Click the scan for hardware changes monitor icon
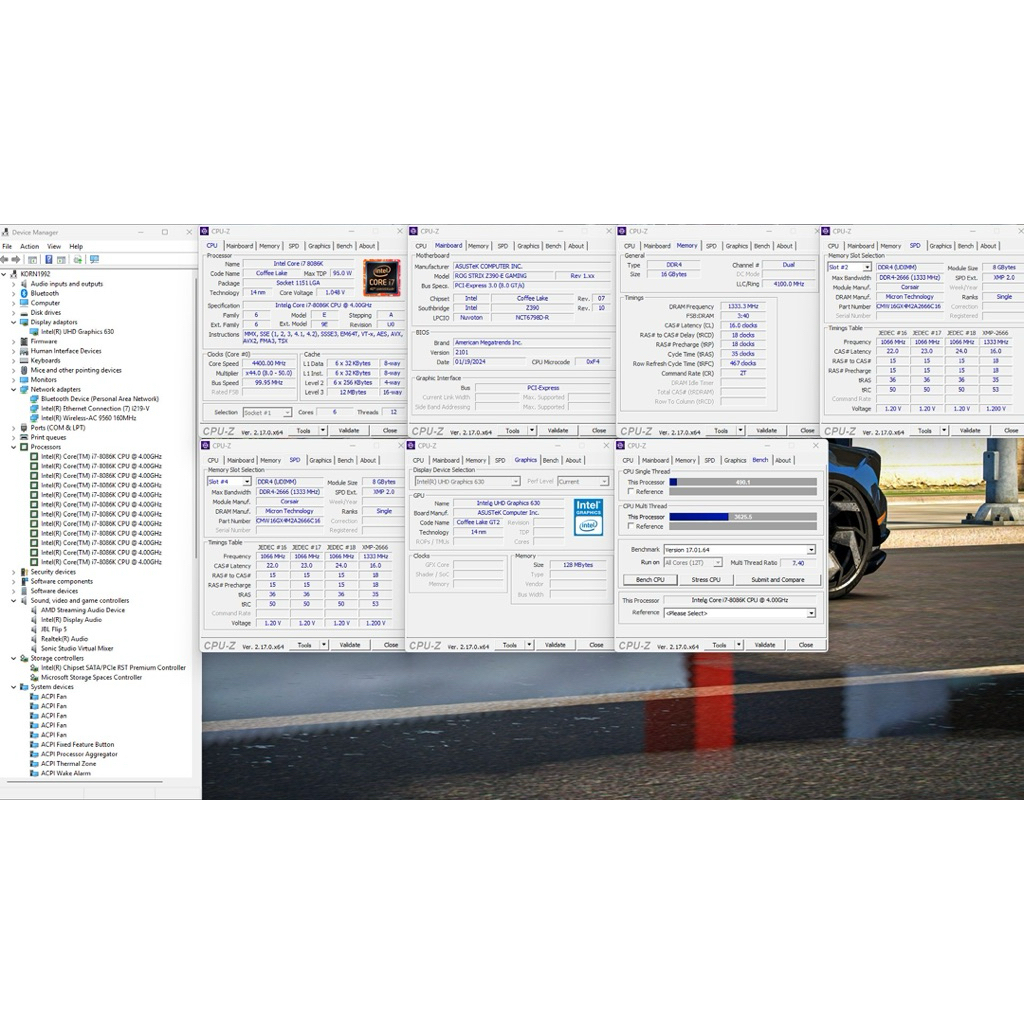 pos(94,259)
